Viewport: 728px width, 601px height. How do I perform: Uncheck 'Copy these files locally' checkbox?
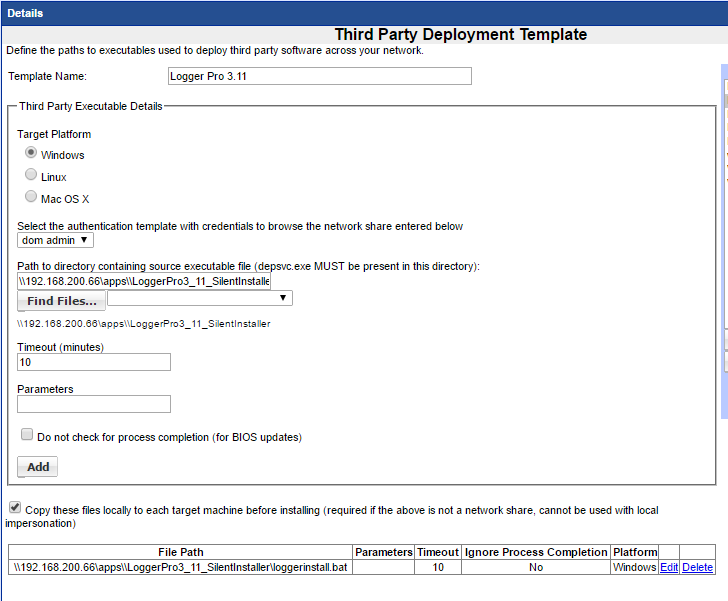click(x=14, y=508)
